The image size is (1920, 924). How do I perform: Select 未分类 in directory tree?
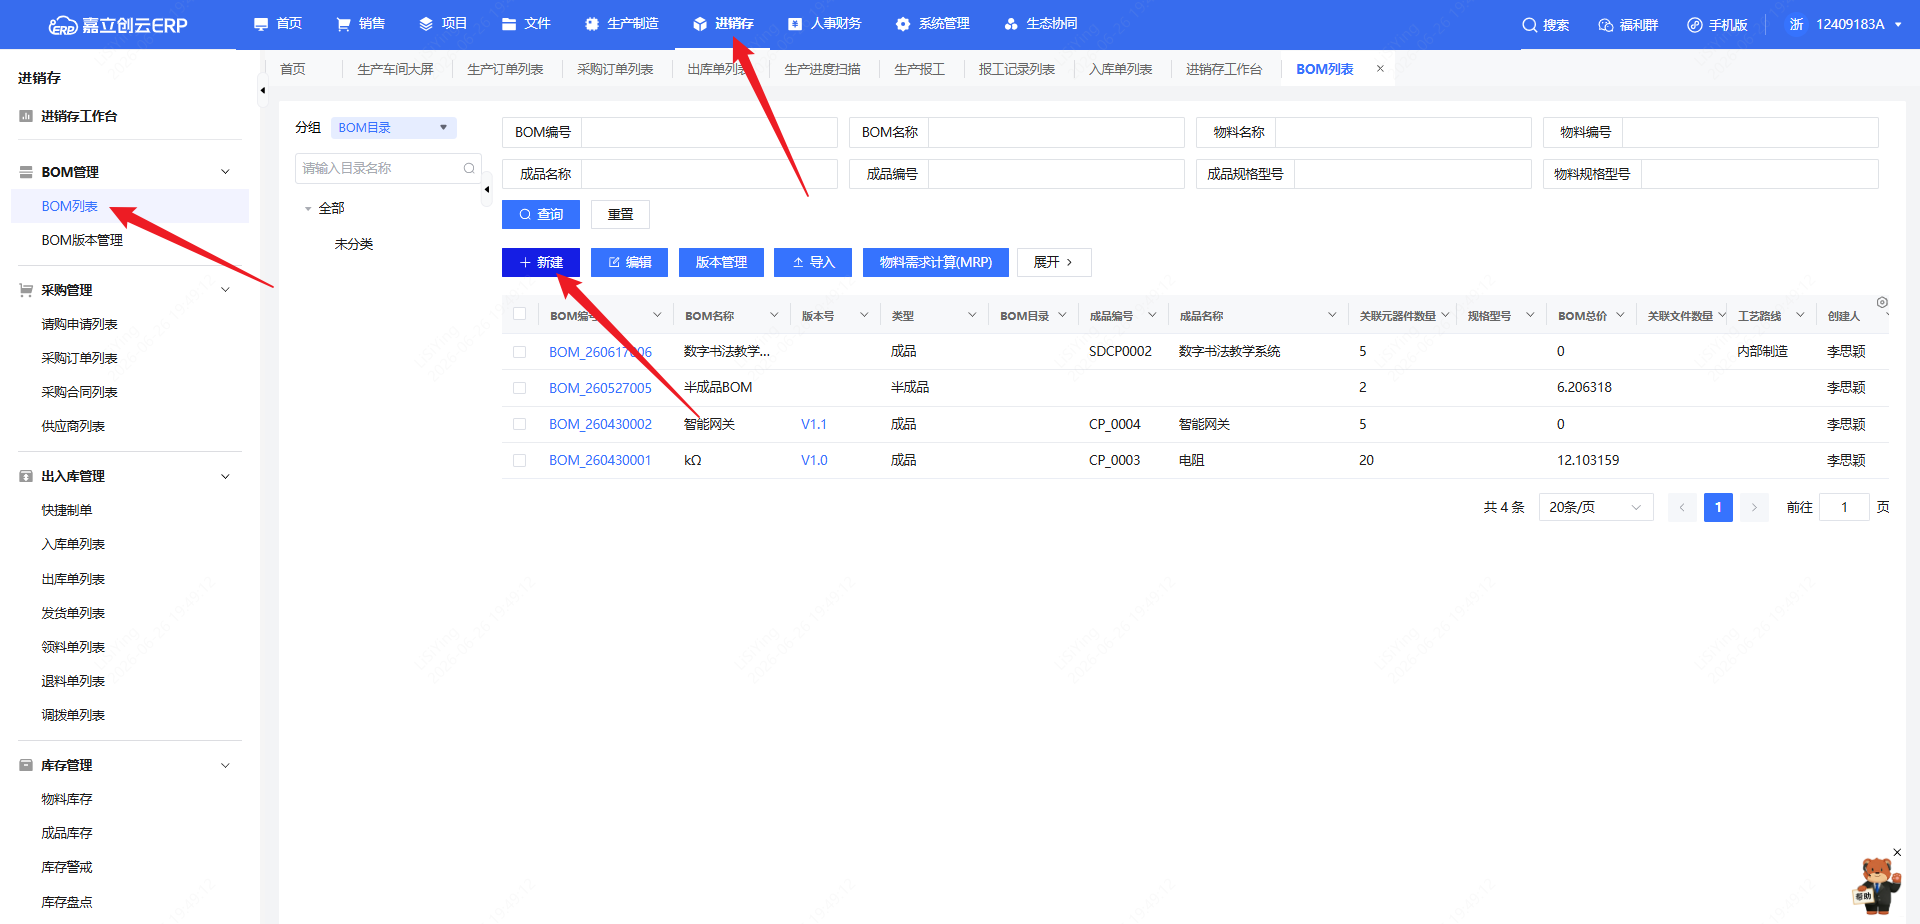[x=354, y=244]
